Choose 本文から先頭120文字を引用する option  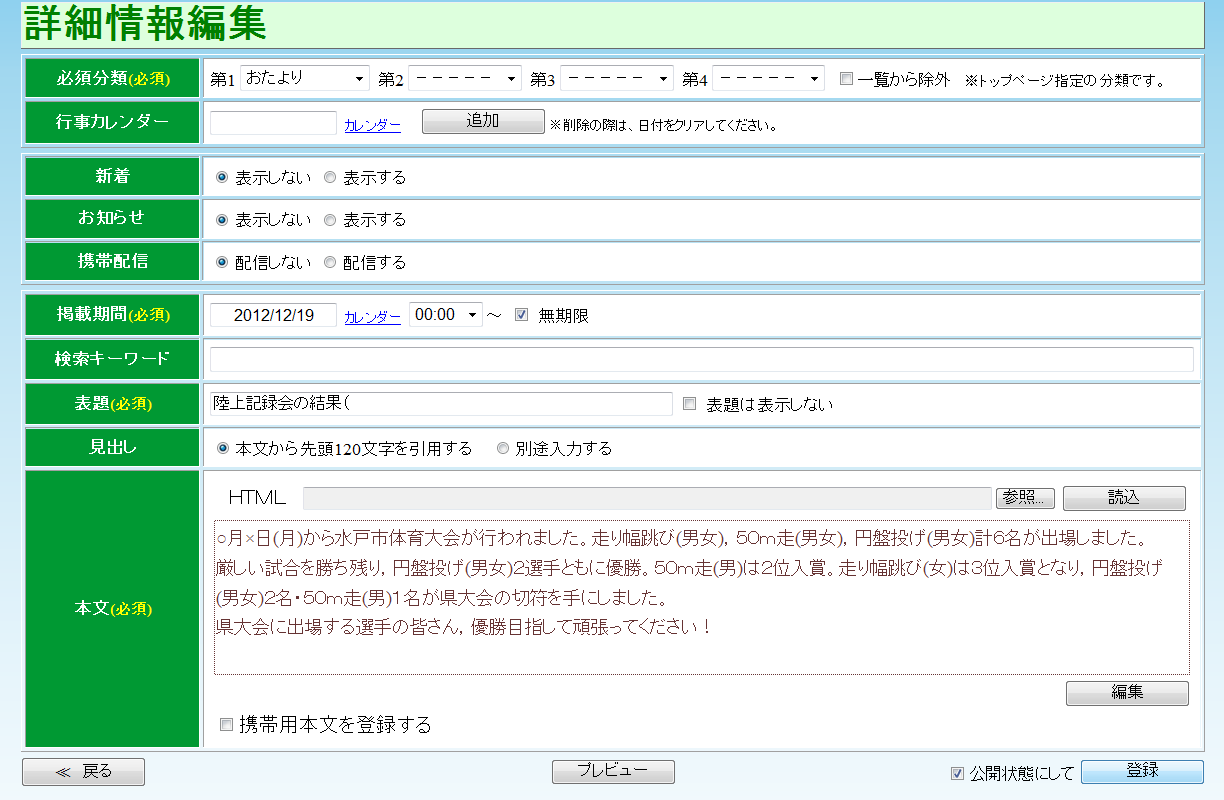(x=222, y=448)
